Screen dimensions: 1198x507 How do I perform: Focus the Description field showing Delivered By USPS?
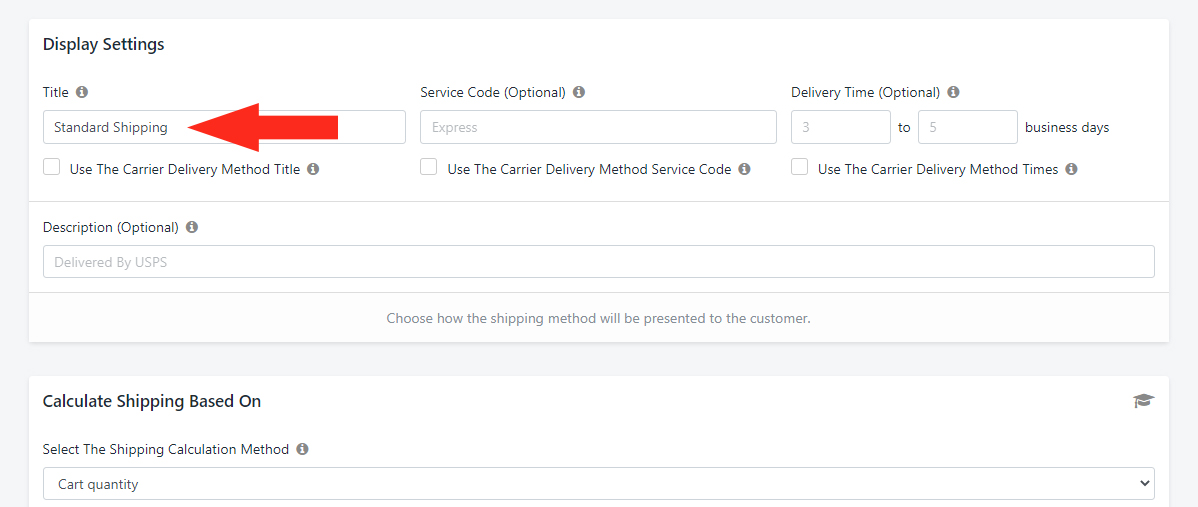[x=598, y=262]
